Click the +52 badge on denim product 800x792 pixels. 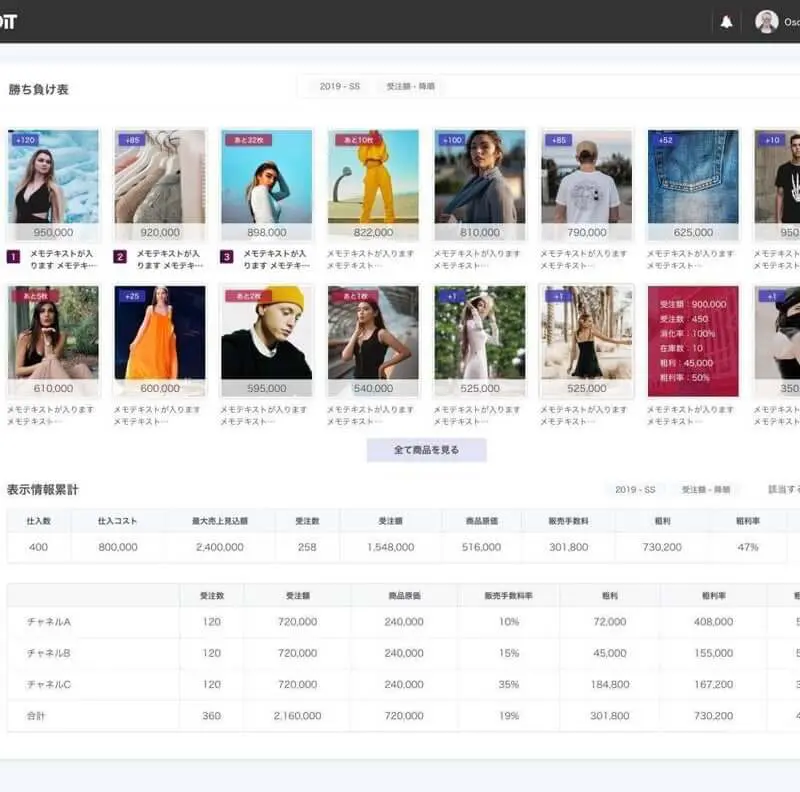pos(665,140)
